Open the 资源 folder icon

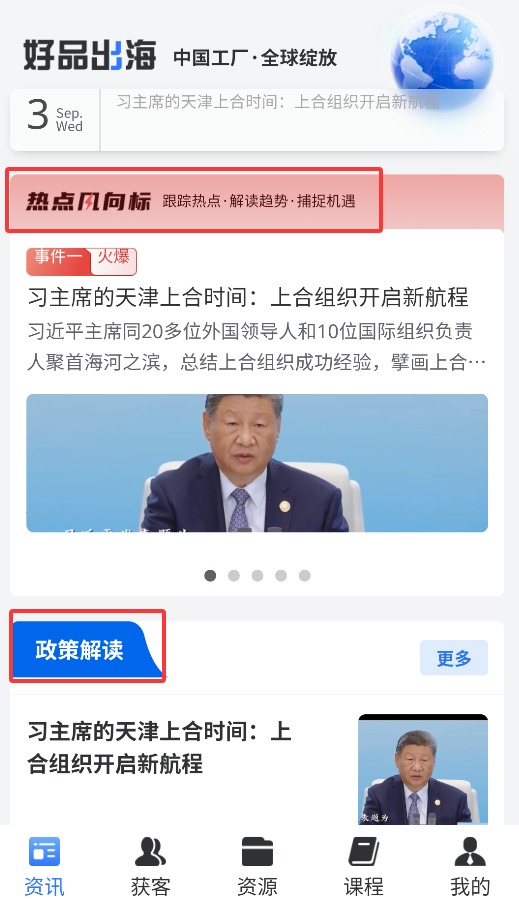(257, 851)
